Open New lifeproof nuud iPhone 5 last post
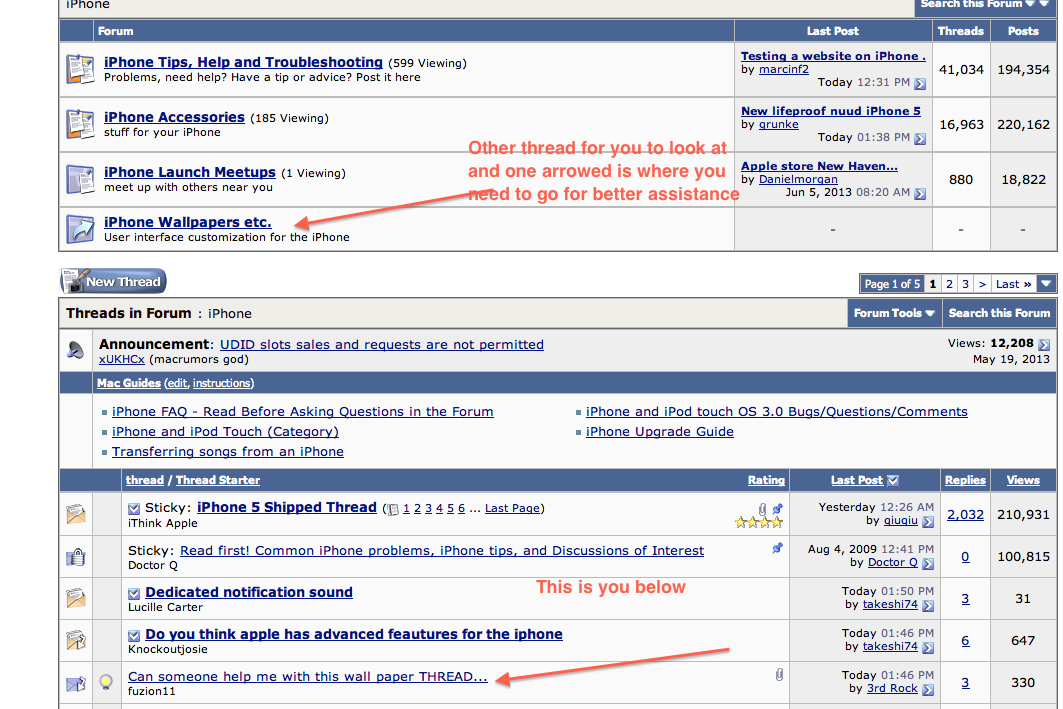 [x=830, y=111]
